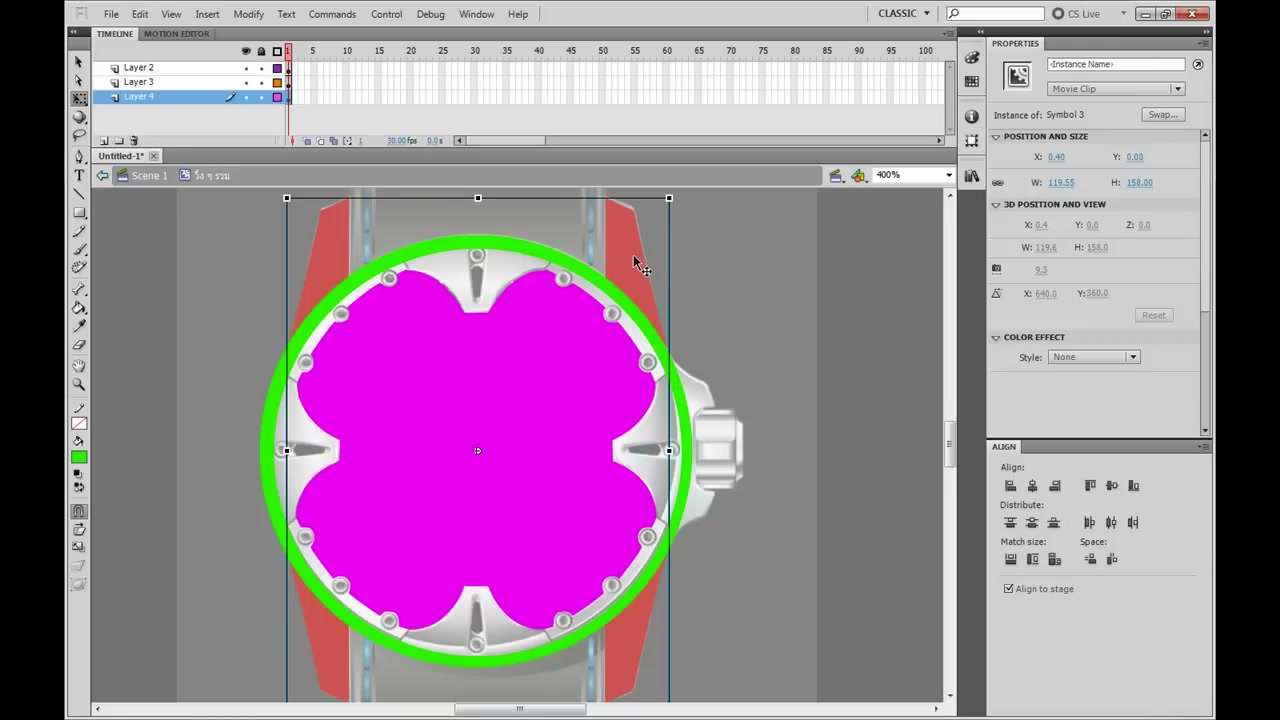Image resolution: width=1280 pixels, height=720 pixels.
Task: Click align horizontal center icon in Align panel
Action: tap(1032, 486)
